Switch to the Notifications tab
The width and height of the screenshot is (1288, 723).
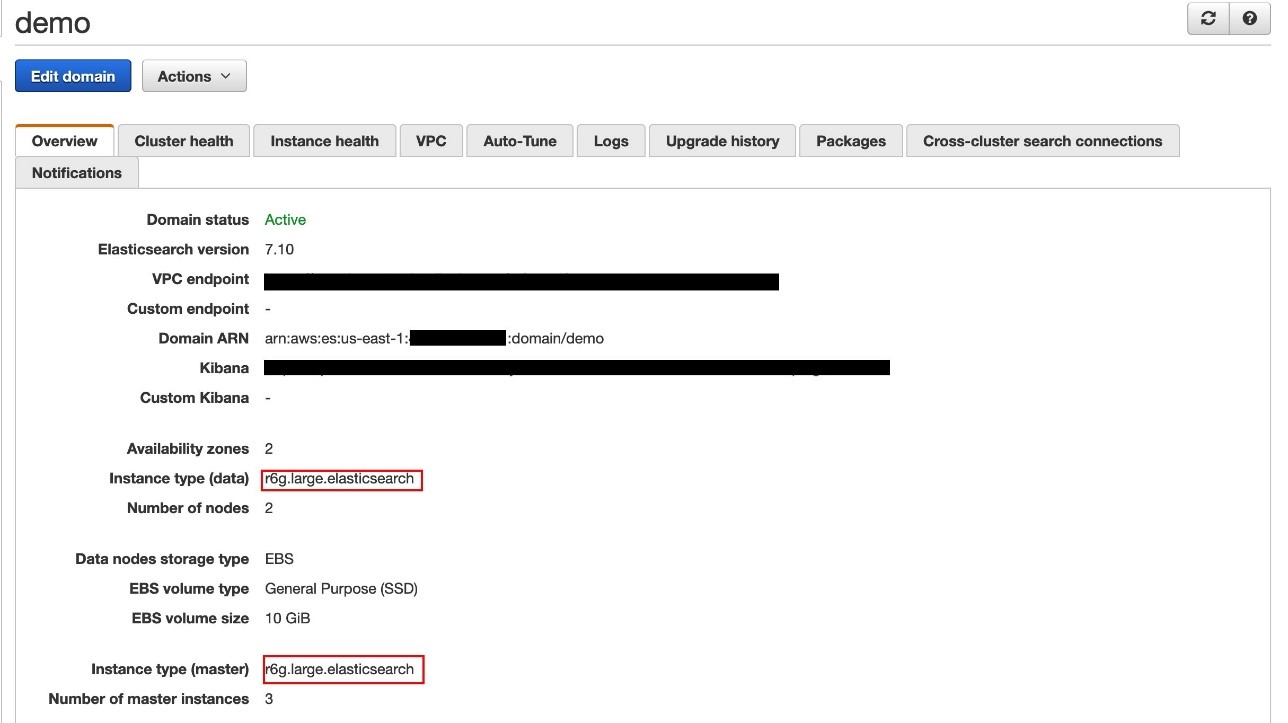[77, 173]
